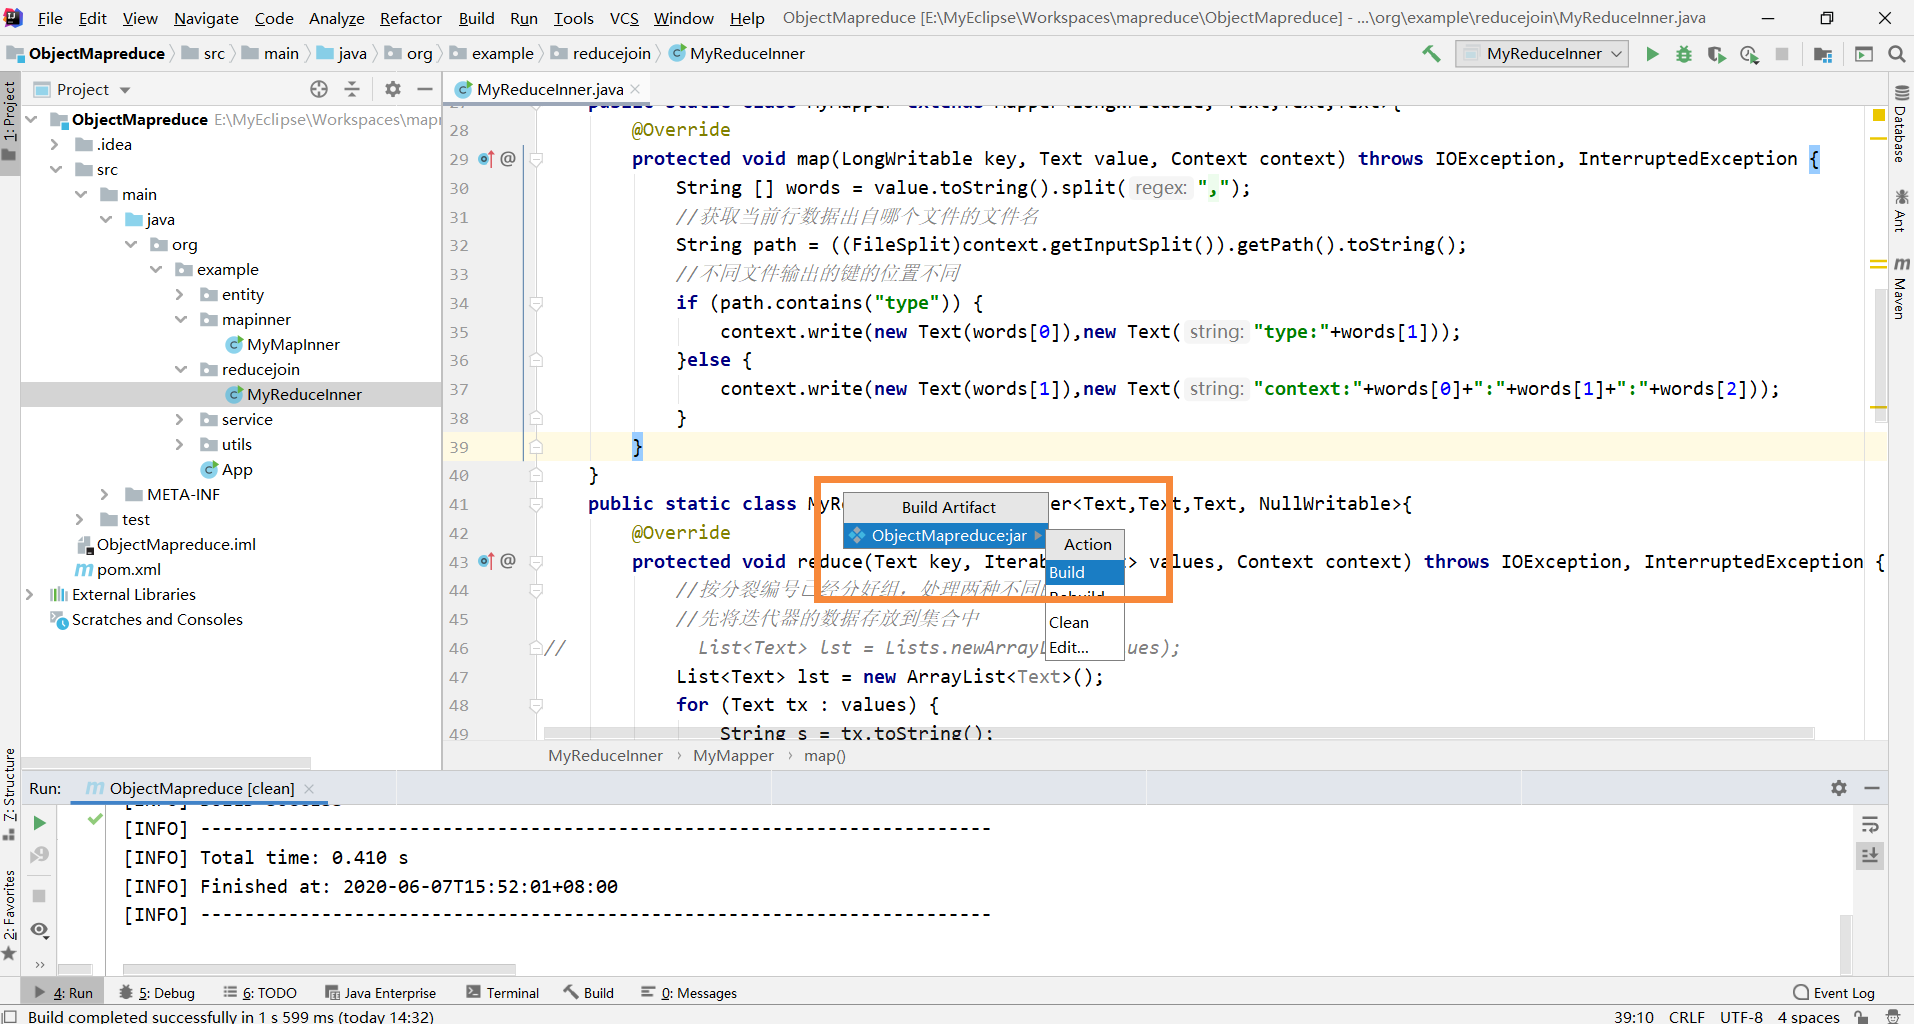Viewport: 1914px width, 1024px height.
Task: Close the ObjectMapreduce [clean] run tab
Action: pyautogui.click(x=309, y=788)
